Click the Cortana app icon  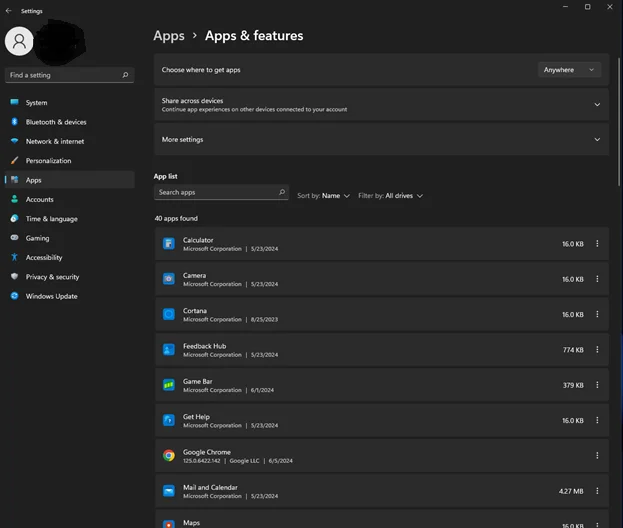coord(168,314)
